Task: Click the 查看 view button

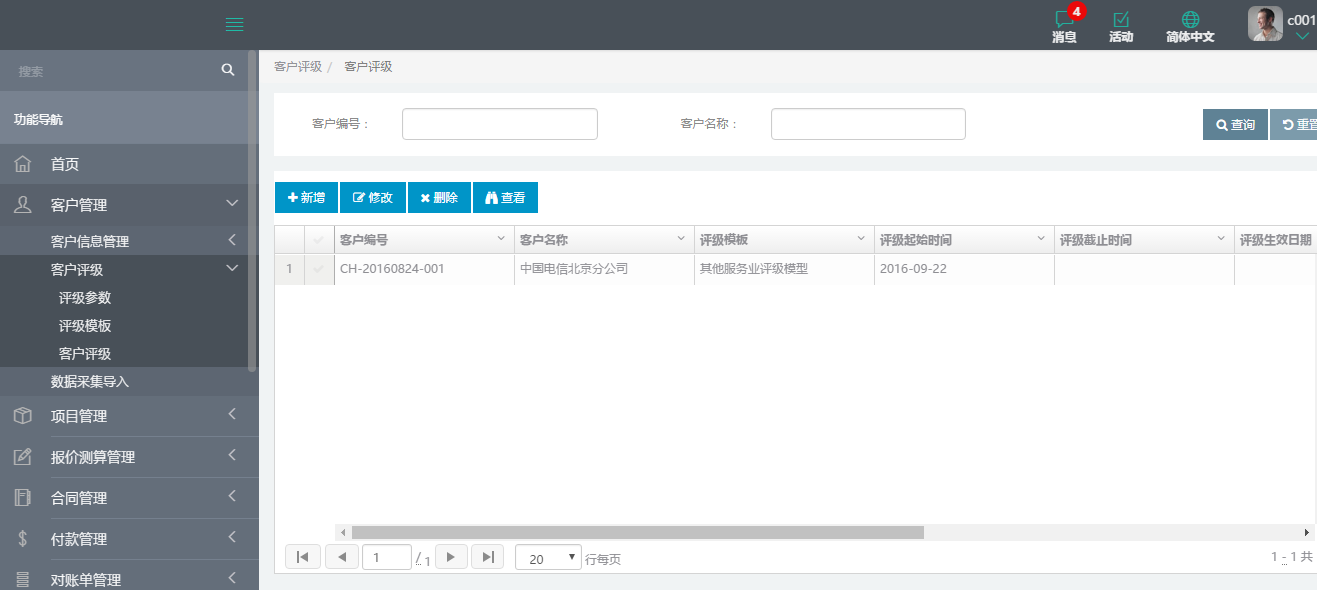Action: (x=505, y=198)
